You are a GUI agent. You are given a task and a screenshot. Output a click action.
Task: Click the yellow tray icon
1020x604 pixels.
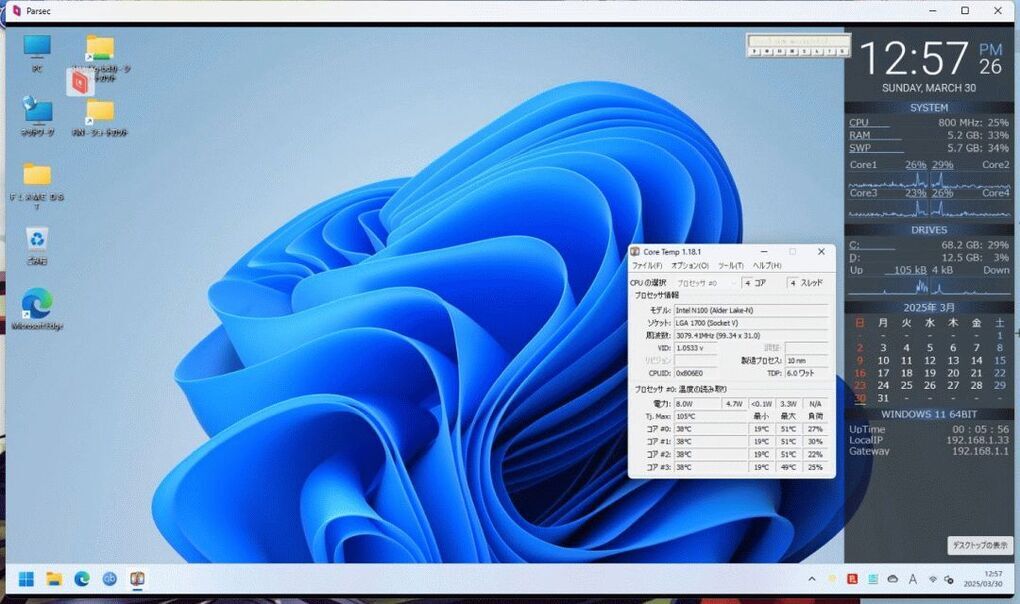click(x=832, y=579)
